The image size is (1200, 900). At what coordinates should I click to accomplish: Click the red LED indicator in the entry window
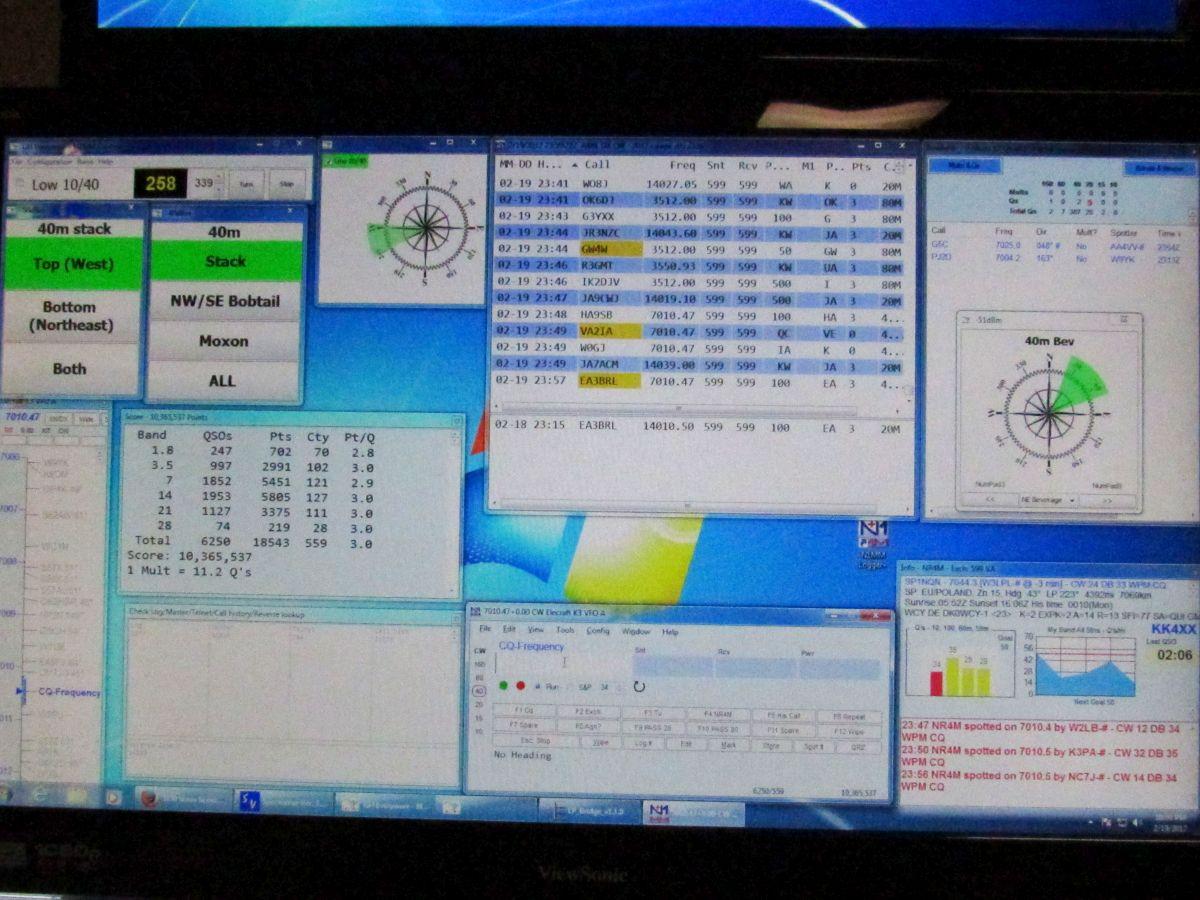[520, 686]
